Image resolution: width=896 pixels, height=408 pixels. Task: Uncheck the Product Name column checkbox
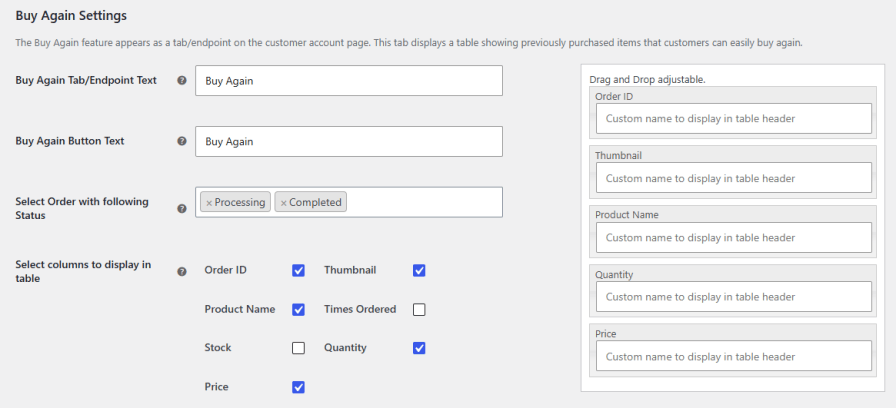pyautogui.click(x=298, y=310)
